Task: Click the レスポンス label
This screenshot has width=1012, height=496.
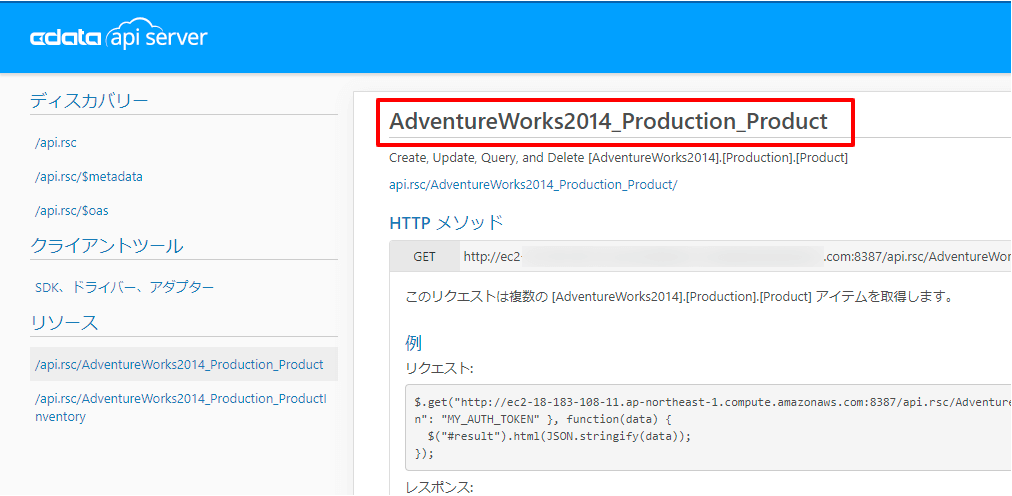Action: click(439, 488)
